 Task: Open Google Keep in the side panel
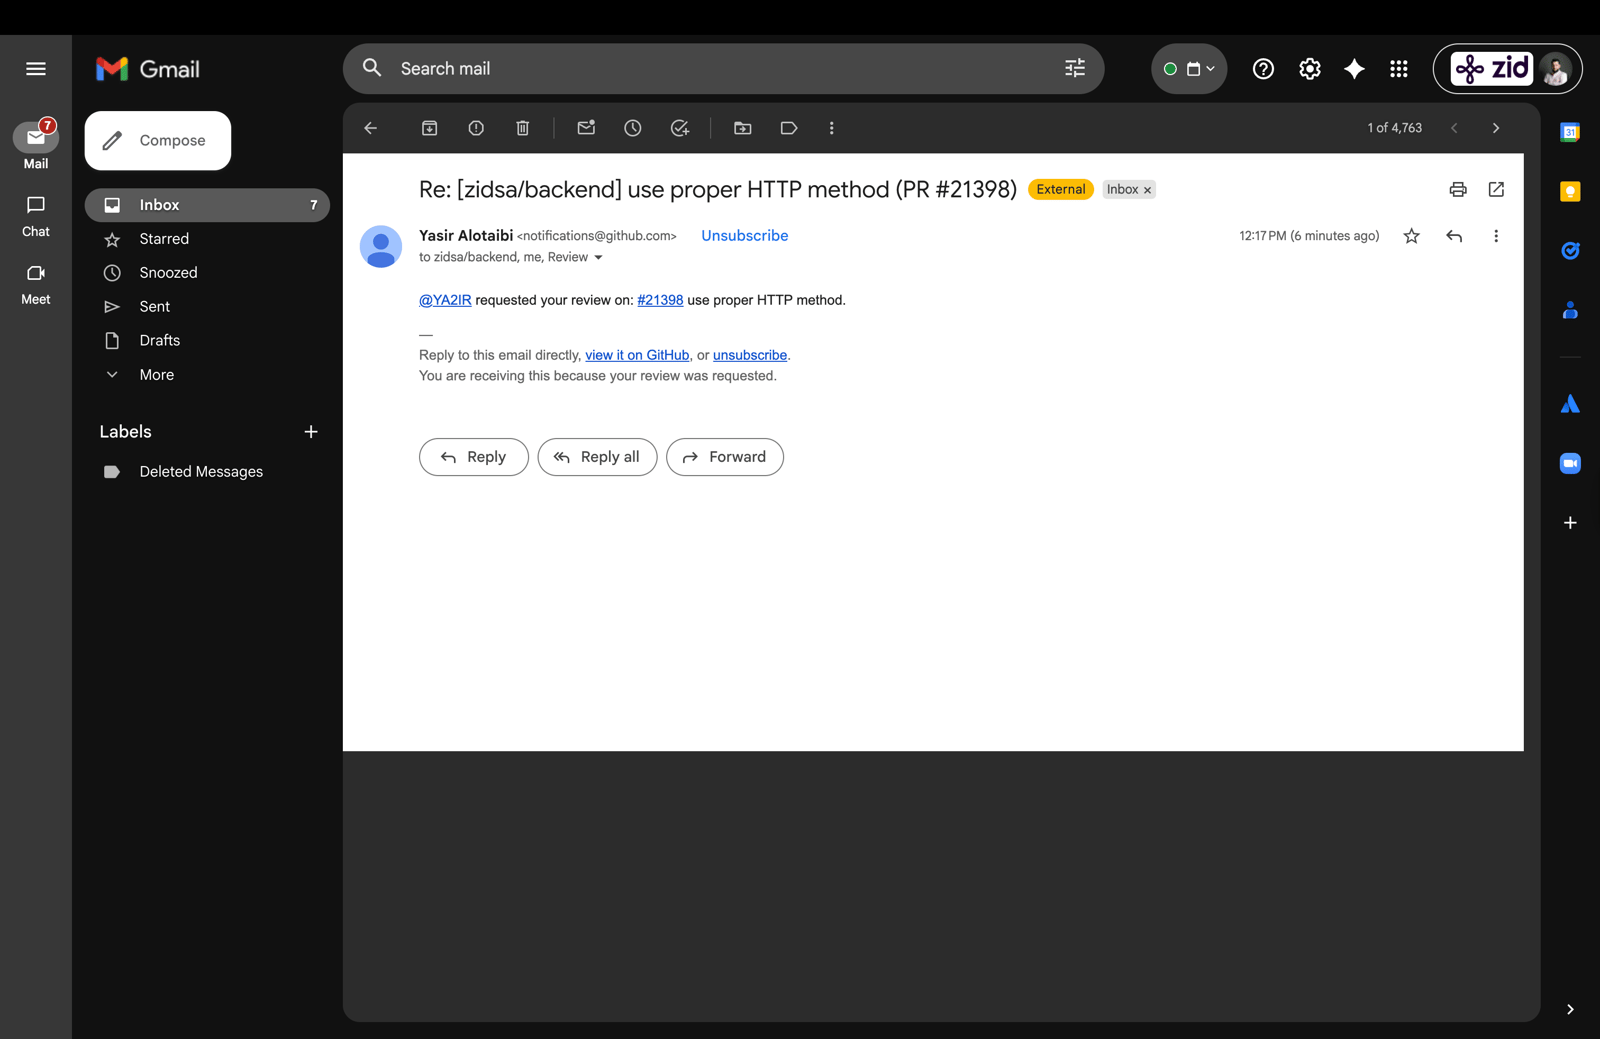coord(1570,191)
